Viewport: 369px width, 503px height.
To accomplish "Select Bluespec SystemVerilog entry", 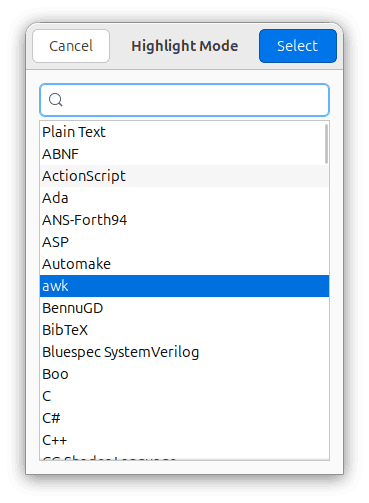I will 184,352.
